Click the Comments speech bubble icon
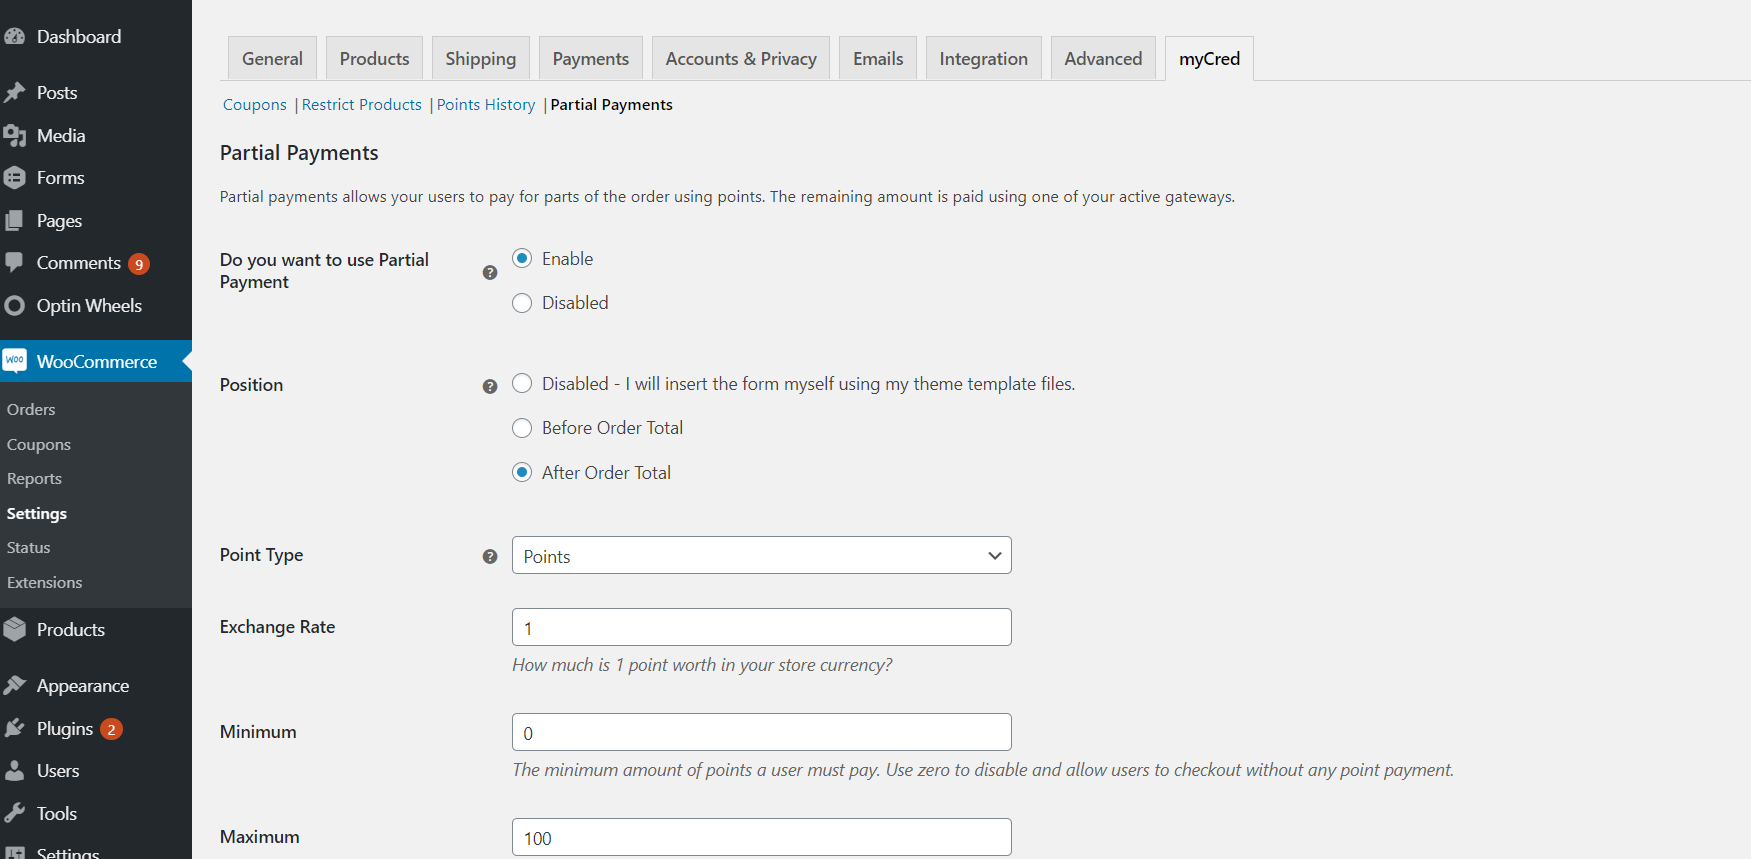The image size is (1751, 859). 14,263
